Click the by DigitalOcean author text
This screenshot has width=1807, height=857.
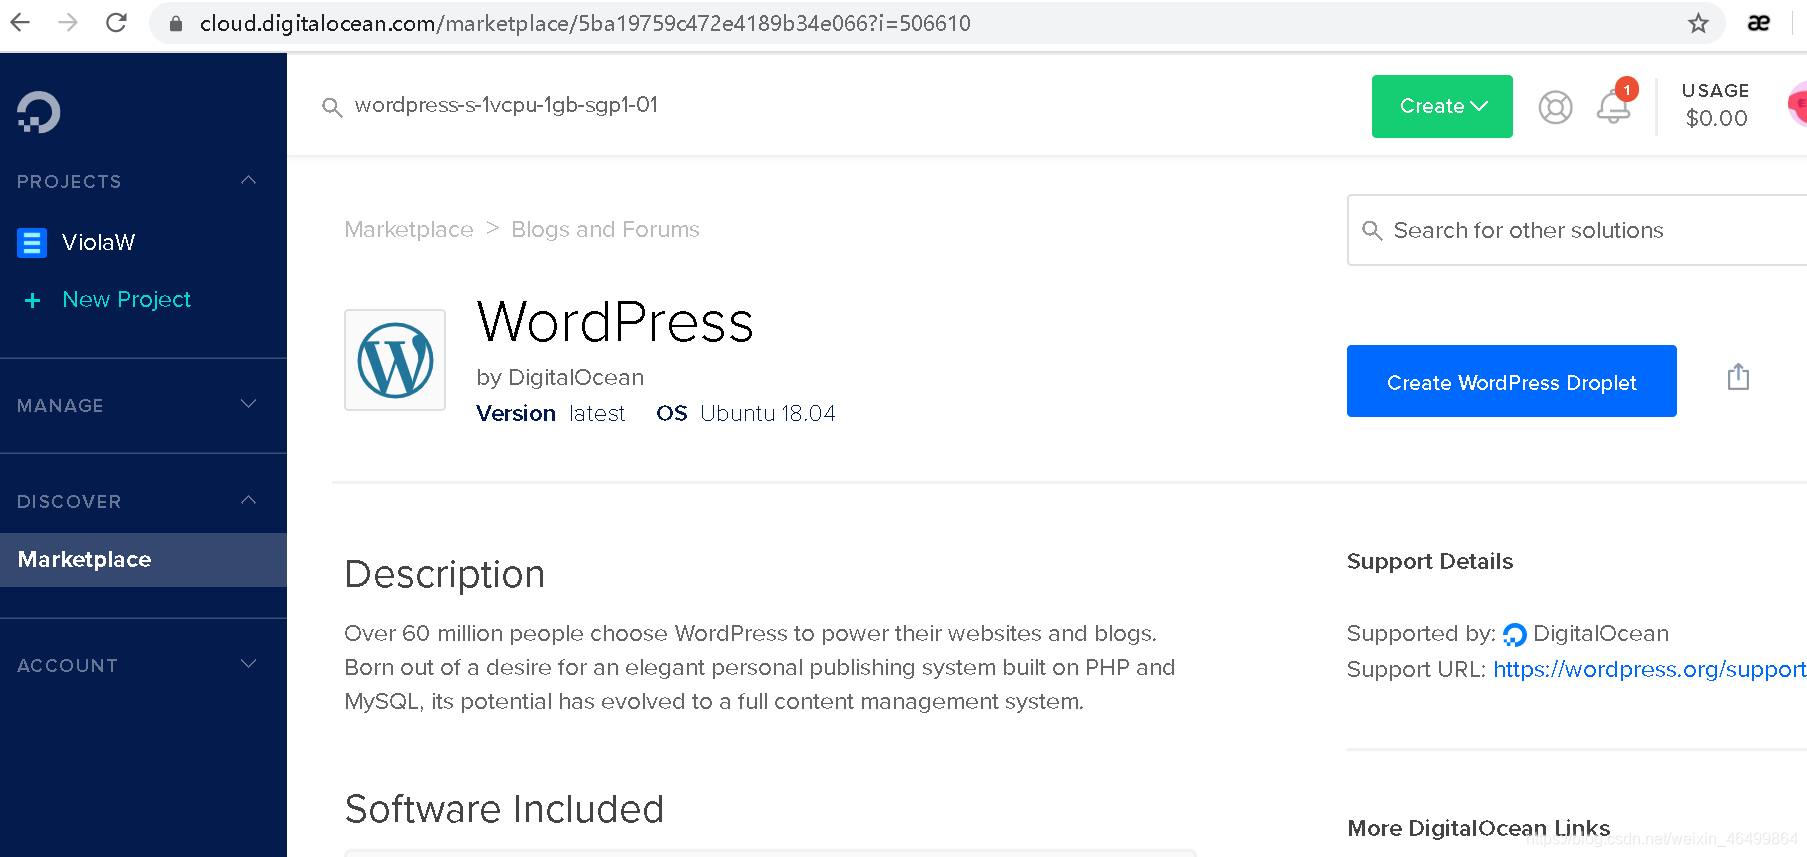coord(560,378)
